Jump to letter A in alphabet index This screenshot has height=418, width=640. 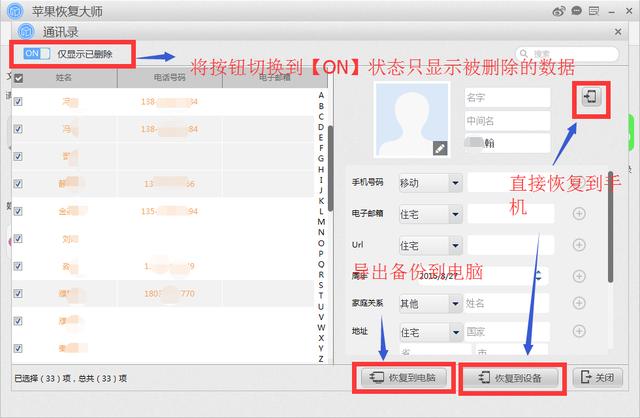coord(321,95)
